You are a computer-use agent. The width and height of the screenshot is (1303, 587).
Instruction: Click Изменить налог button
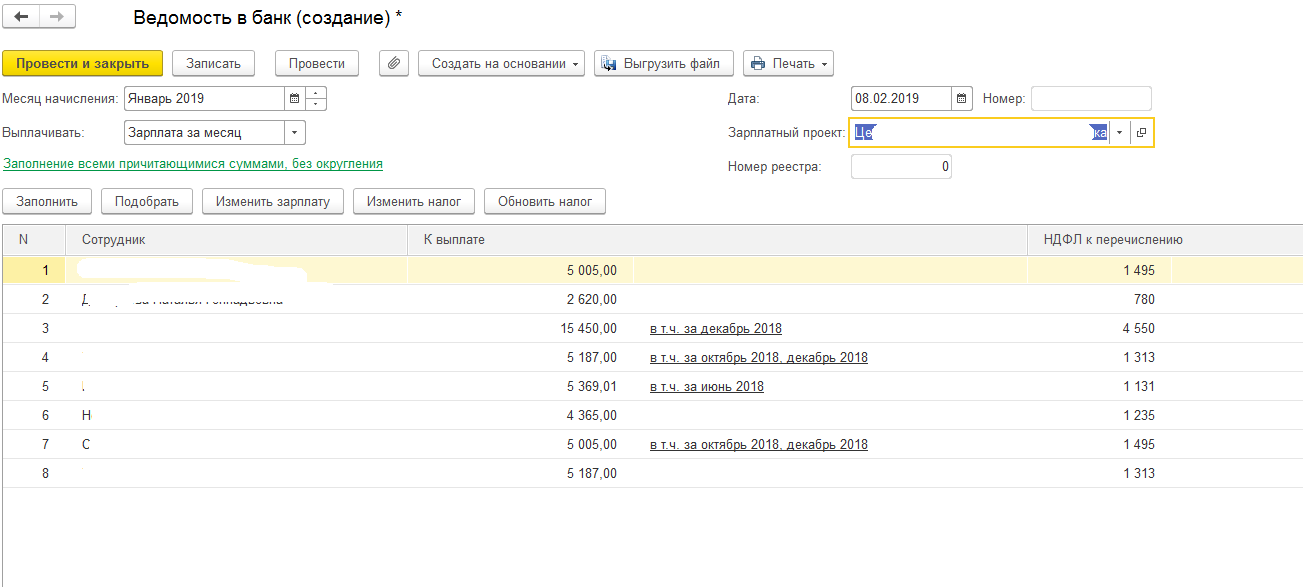click(x=414, y=201)
